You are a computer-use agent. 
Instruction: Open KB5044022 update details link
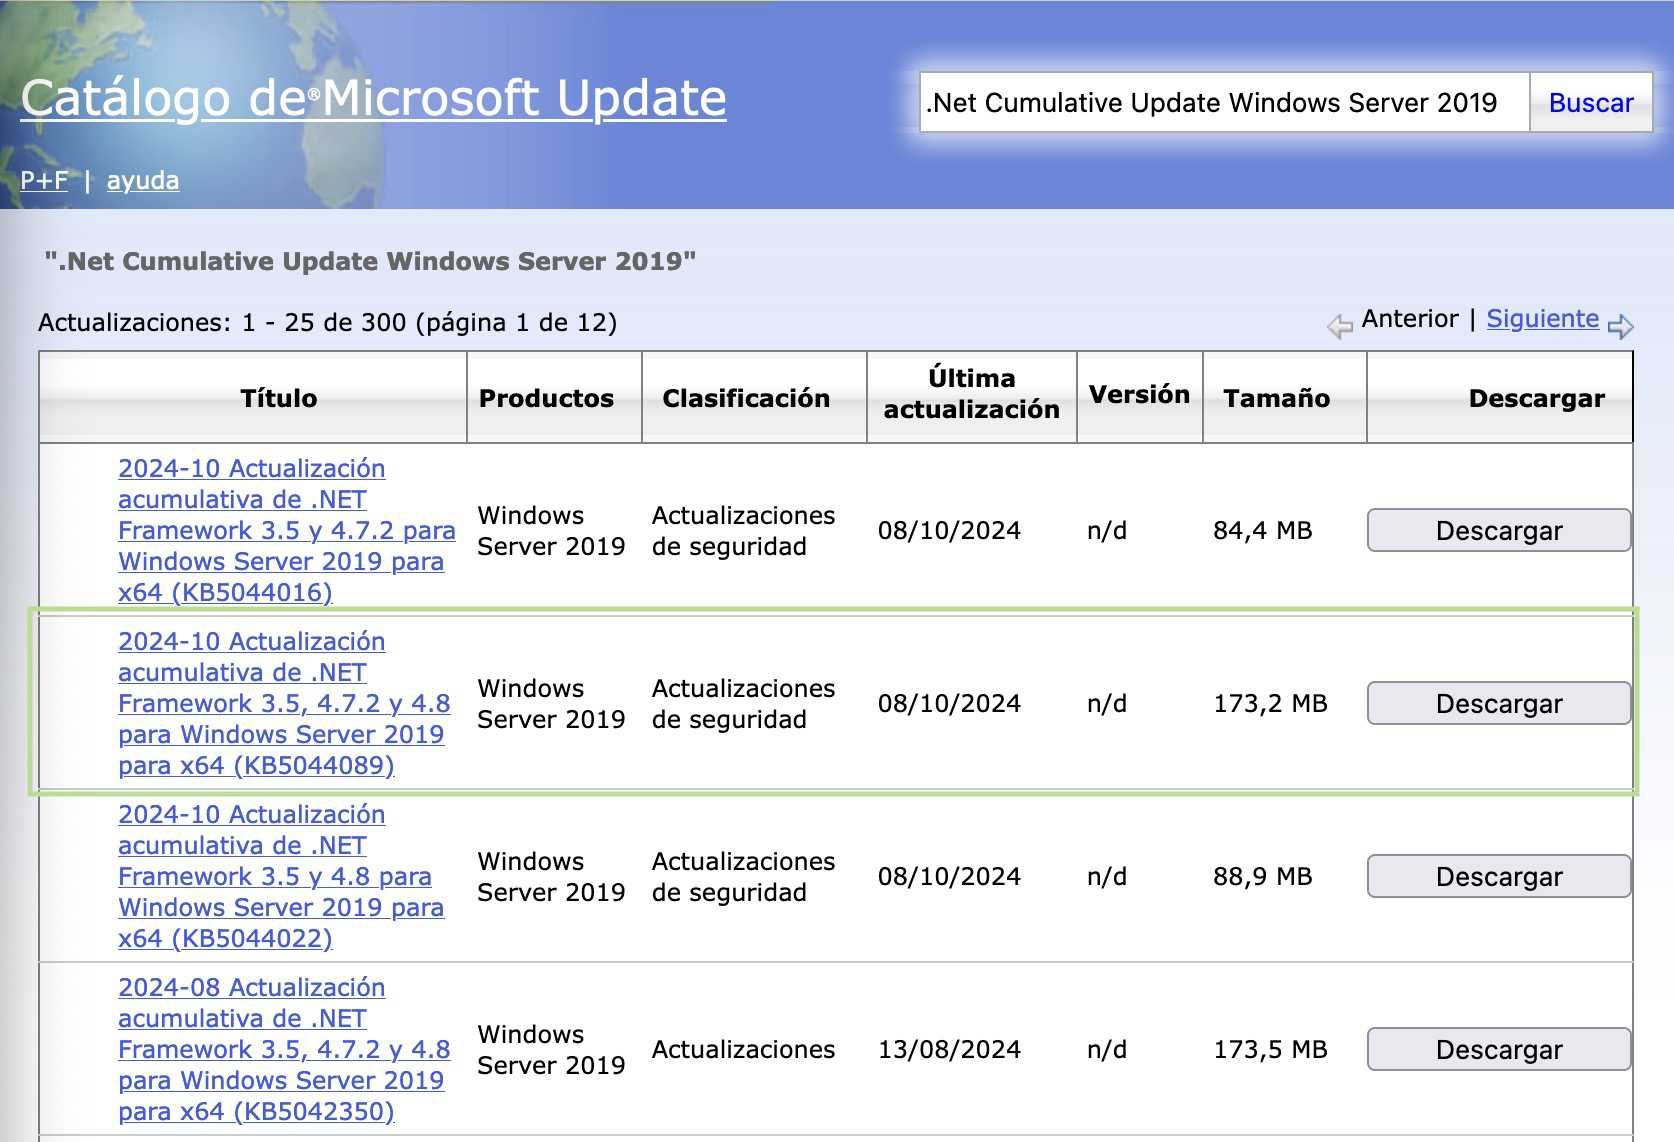[x=281, y=876]
